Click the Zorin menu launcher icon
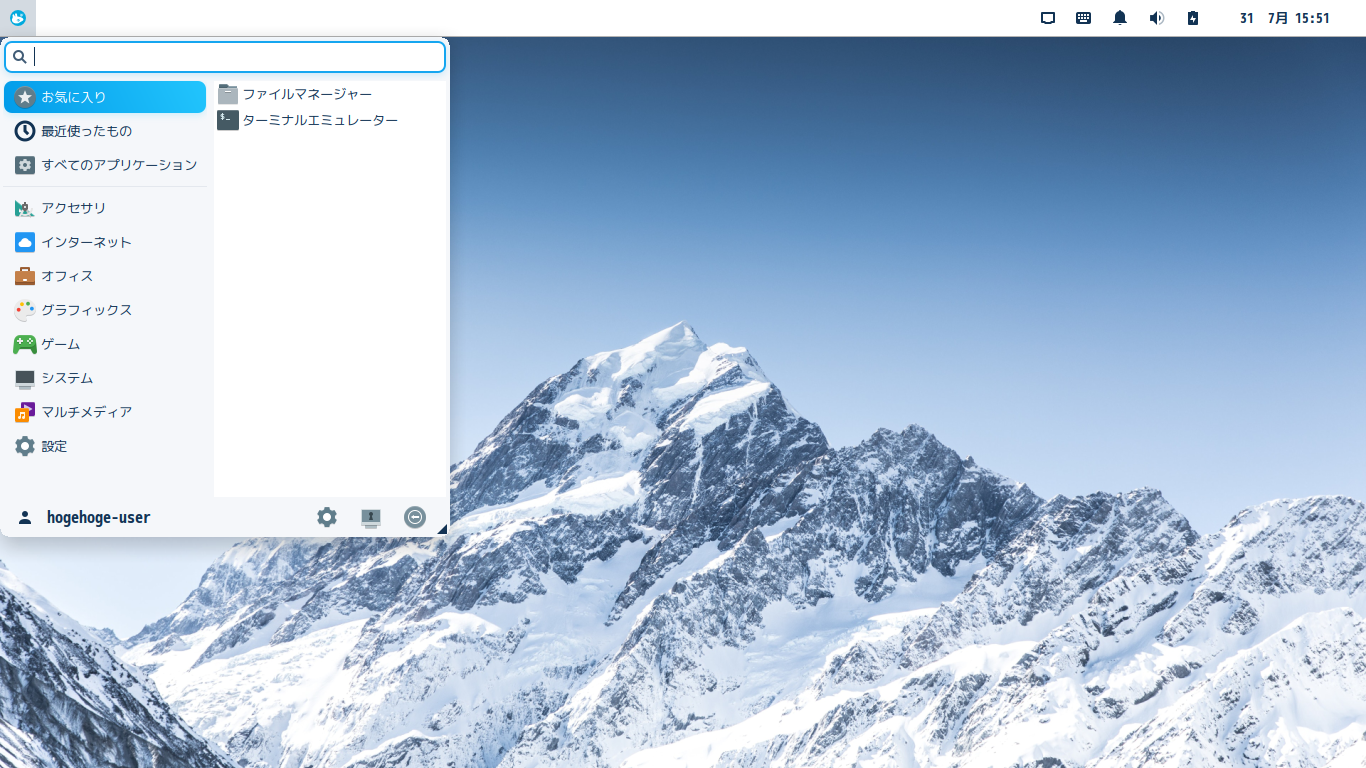Image resolution: width=1366 pixels, height=768 pixels. [18, 18]
